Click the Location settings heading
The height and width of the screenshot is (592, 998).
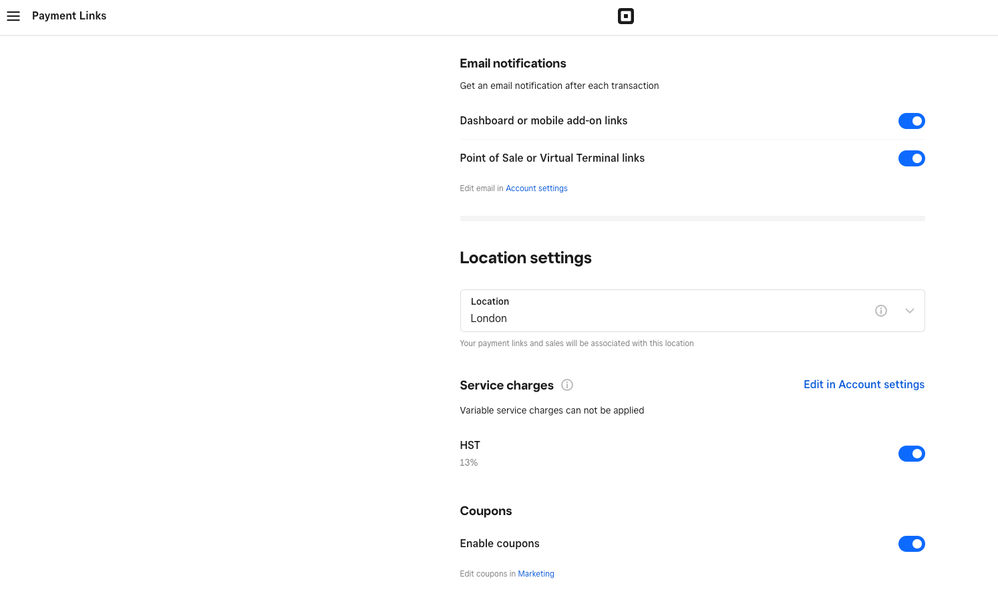525,258
